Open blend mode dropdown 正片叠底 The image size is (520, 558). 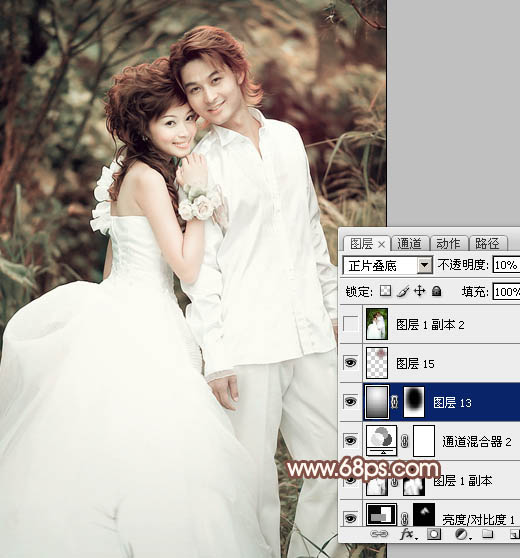[x=388, y=265]
